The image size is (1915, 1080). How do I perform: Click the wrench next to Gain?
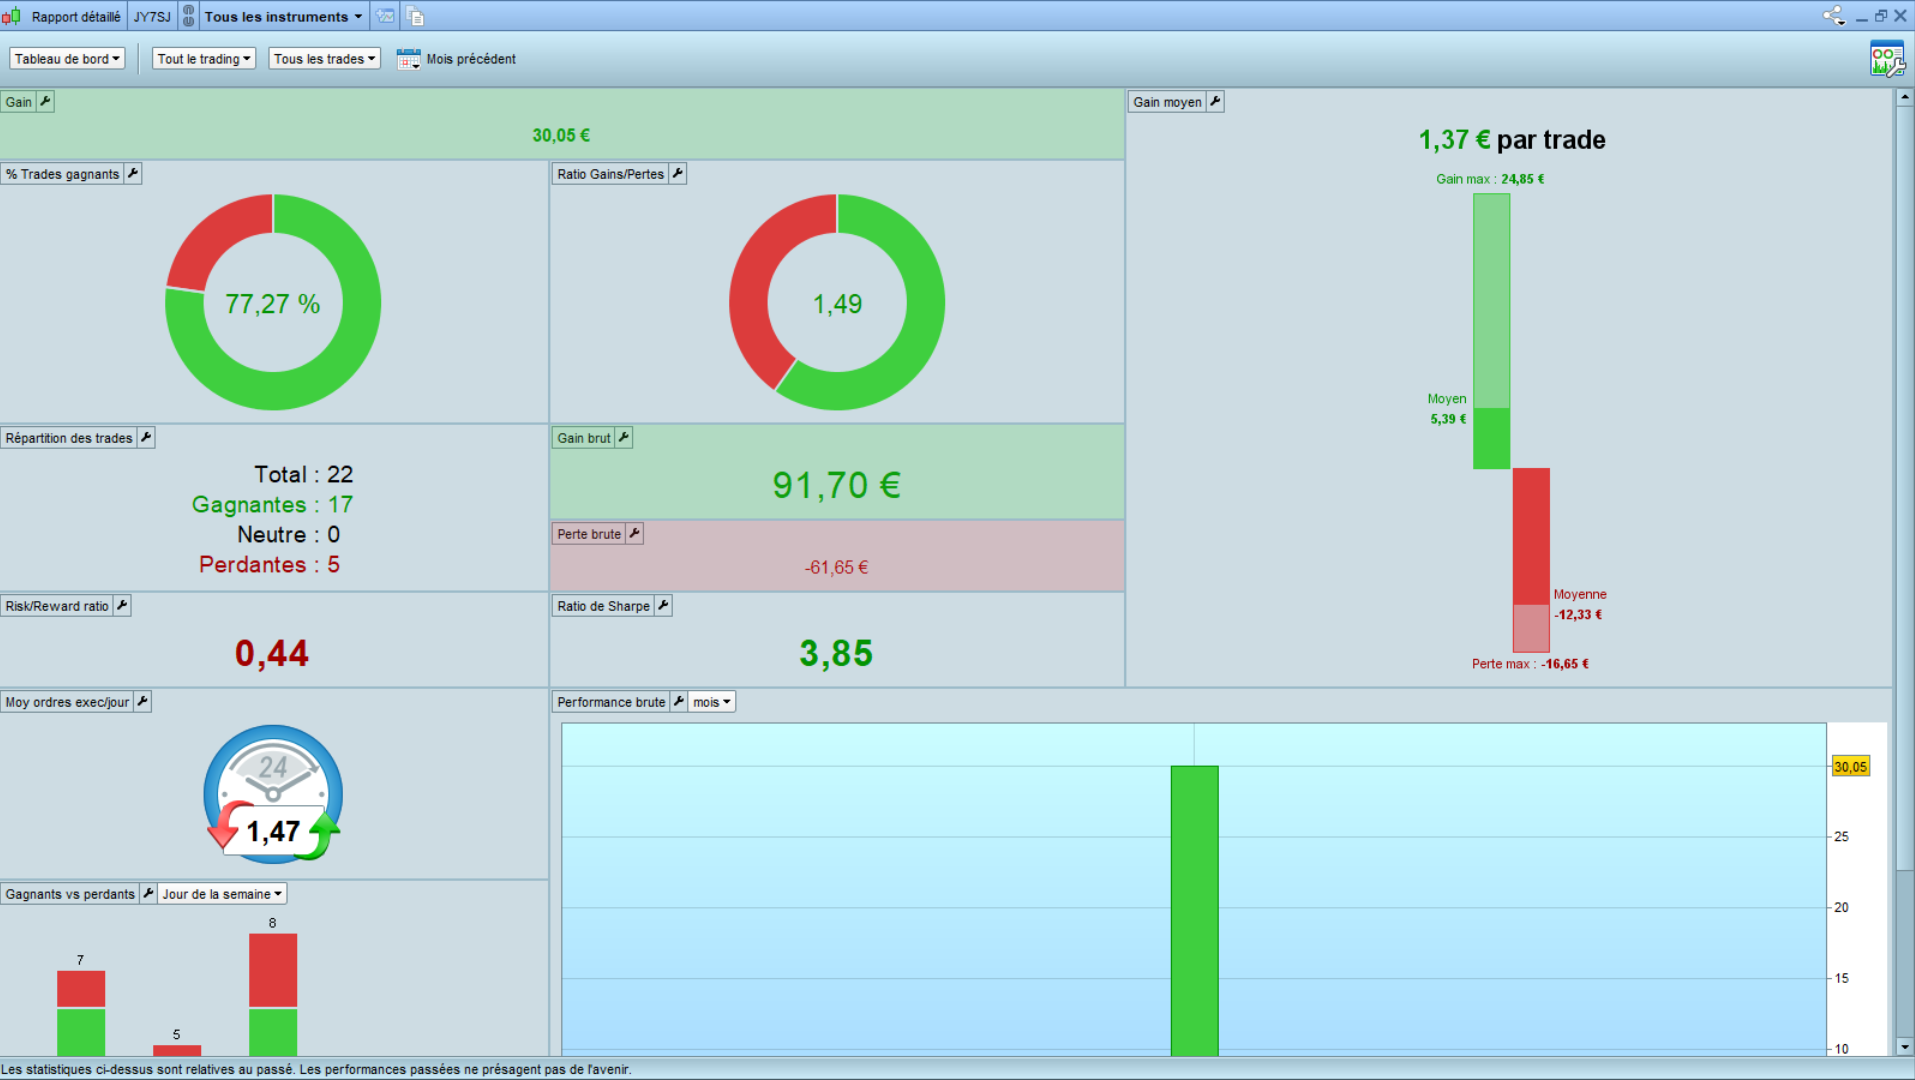(45, 102)
